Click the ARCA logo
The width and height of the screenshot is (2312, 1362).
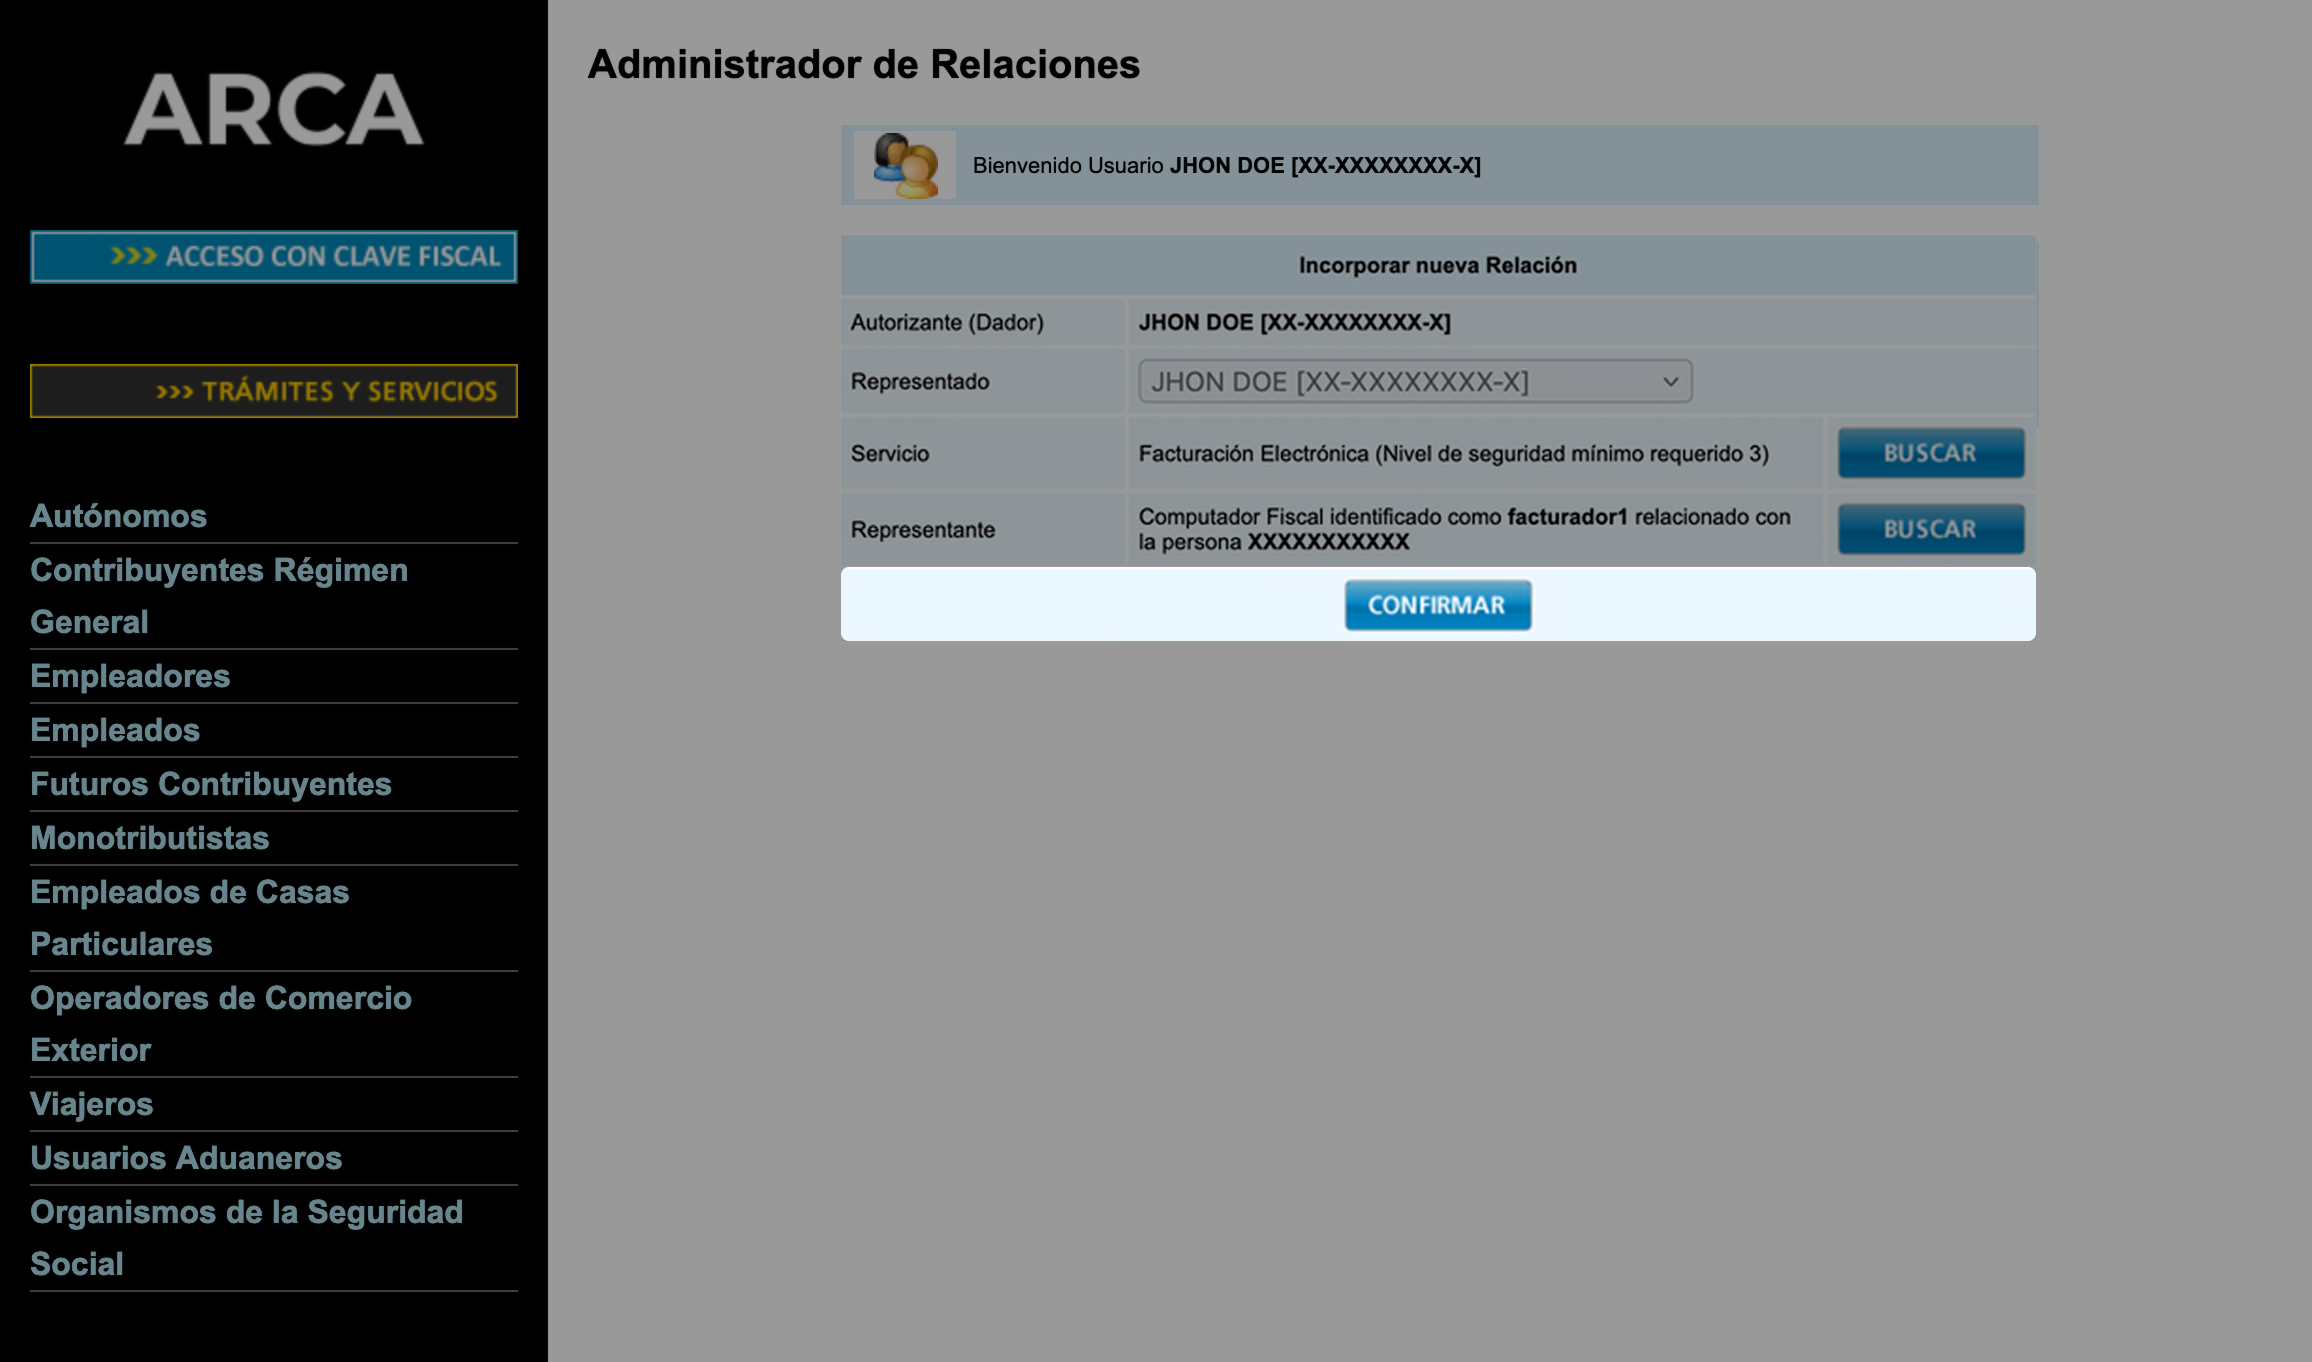[274, 109]
